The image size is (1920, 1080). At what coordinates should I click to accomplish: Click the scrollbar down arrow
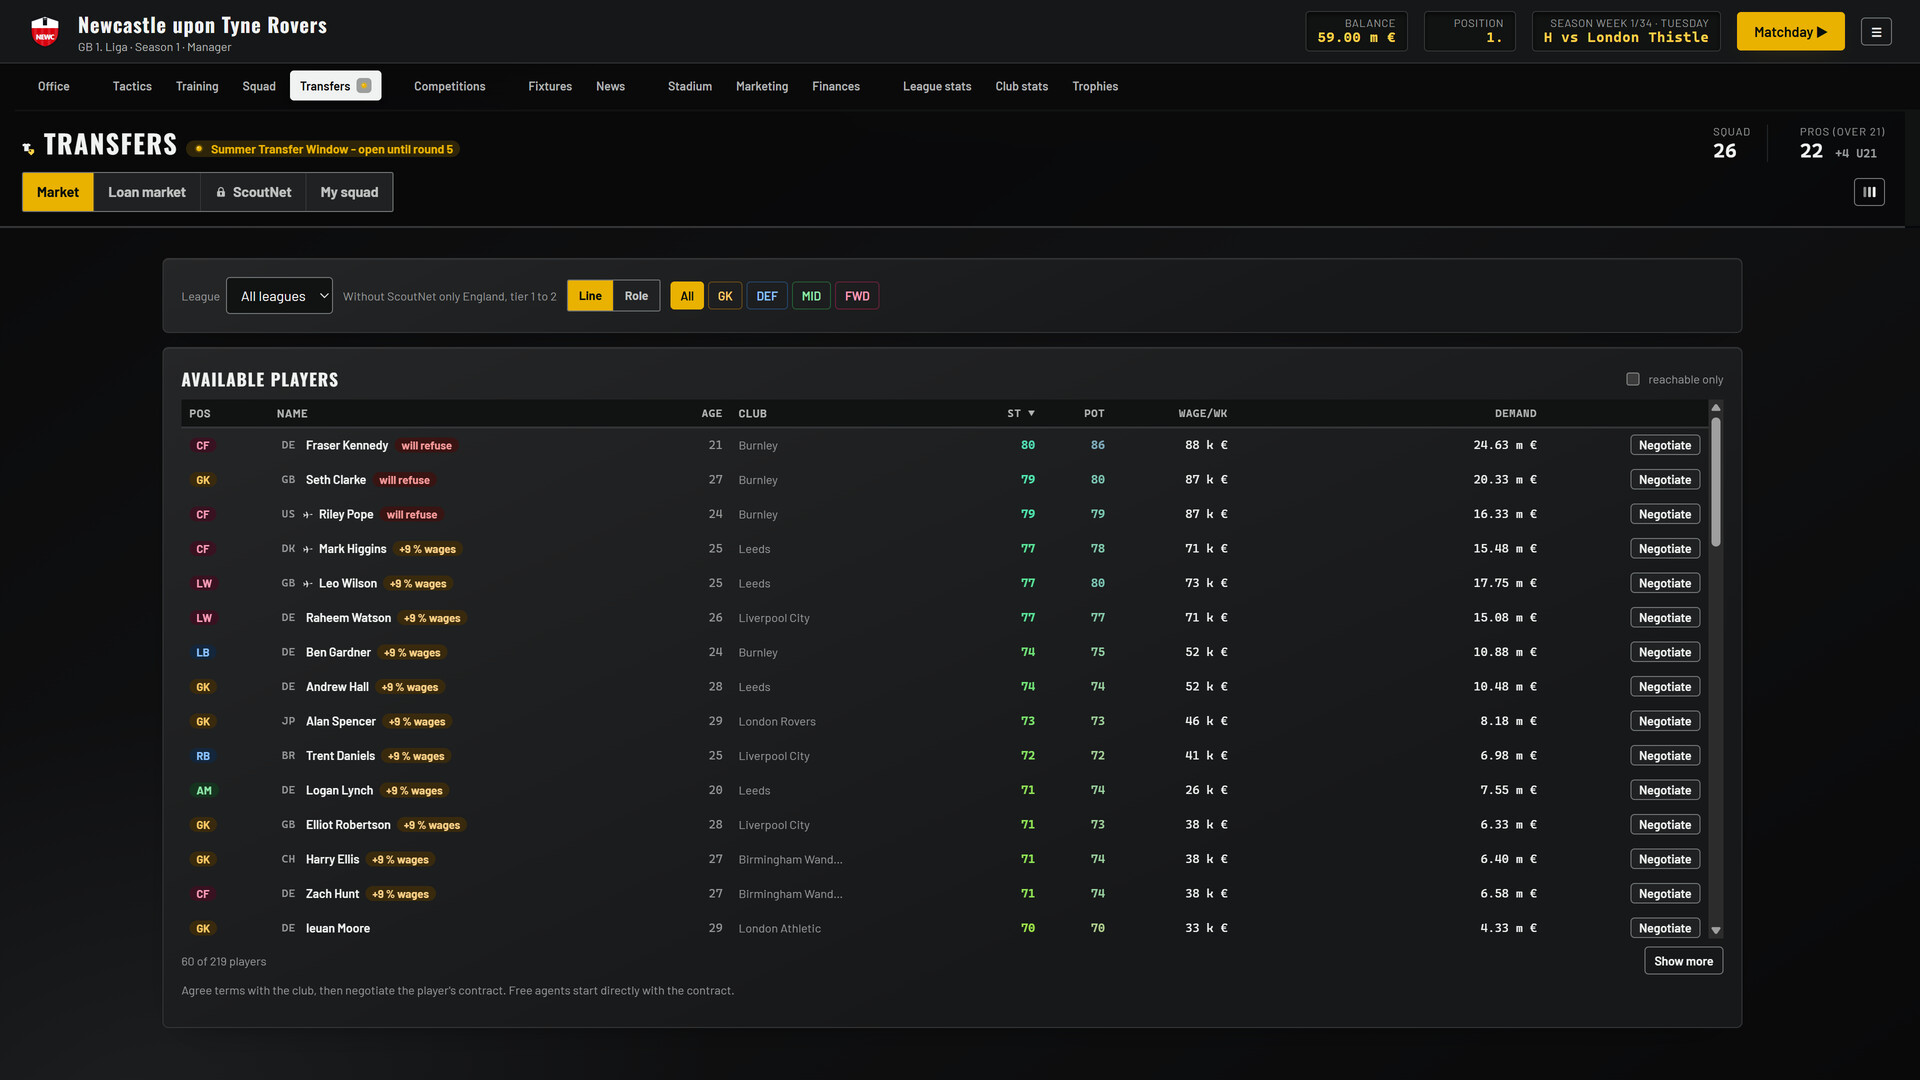pyautogui.click(x=1716, y=930)
